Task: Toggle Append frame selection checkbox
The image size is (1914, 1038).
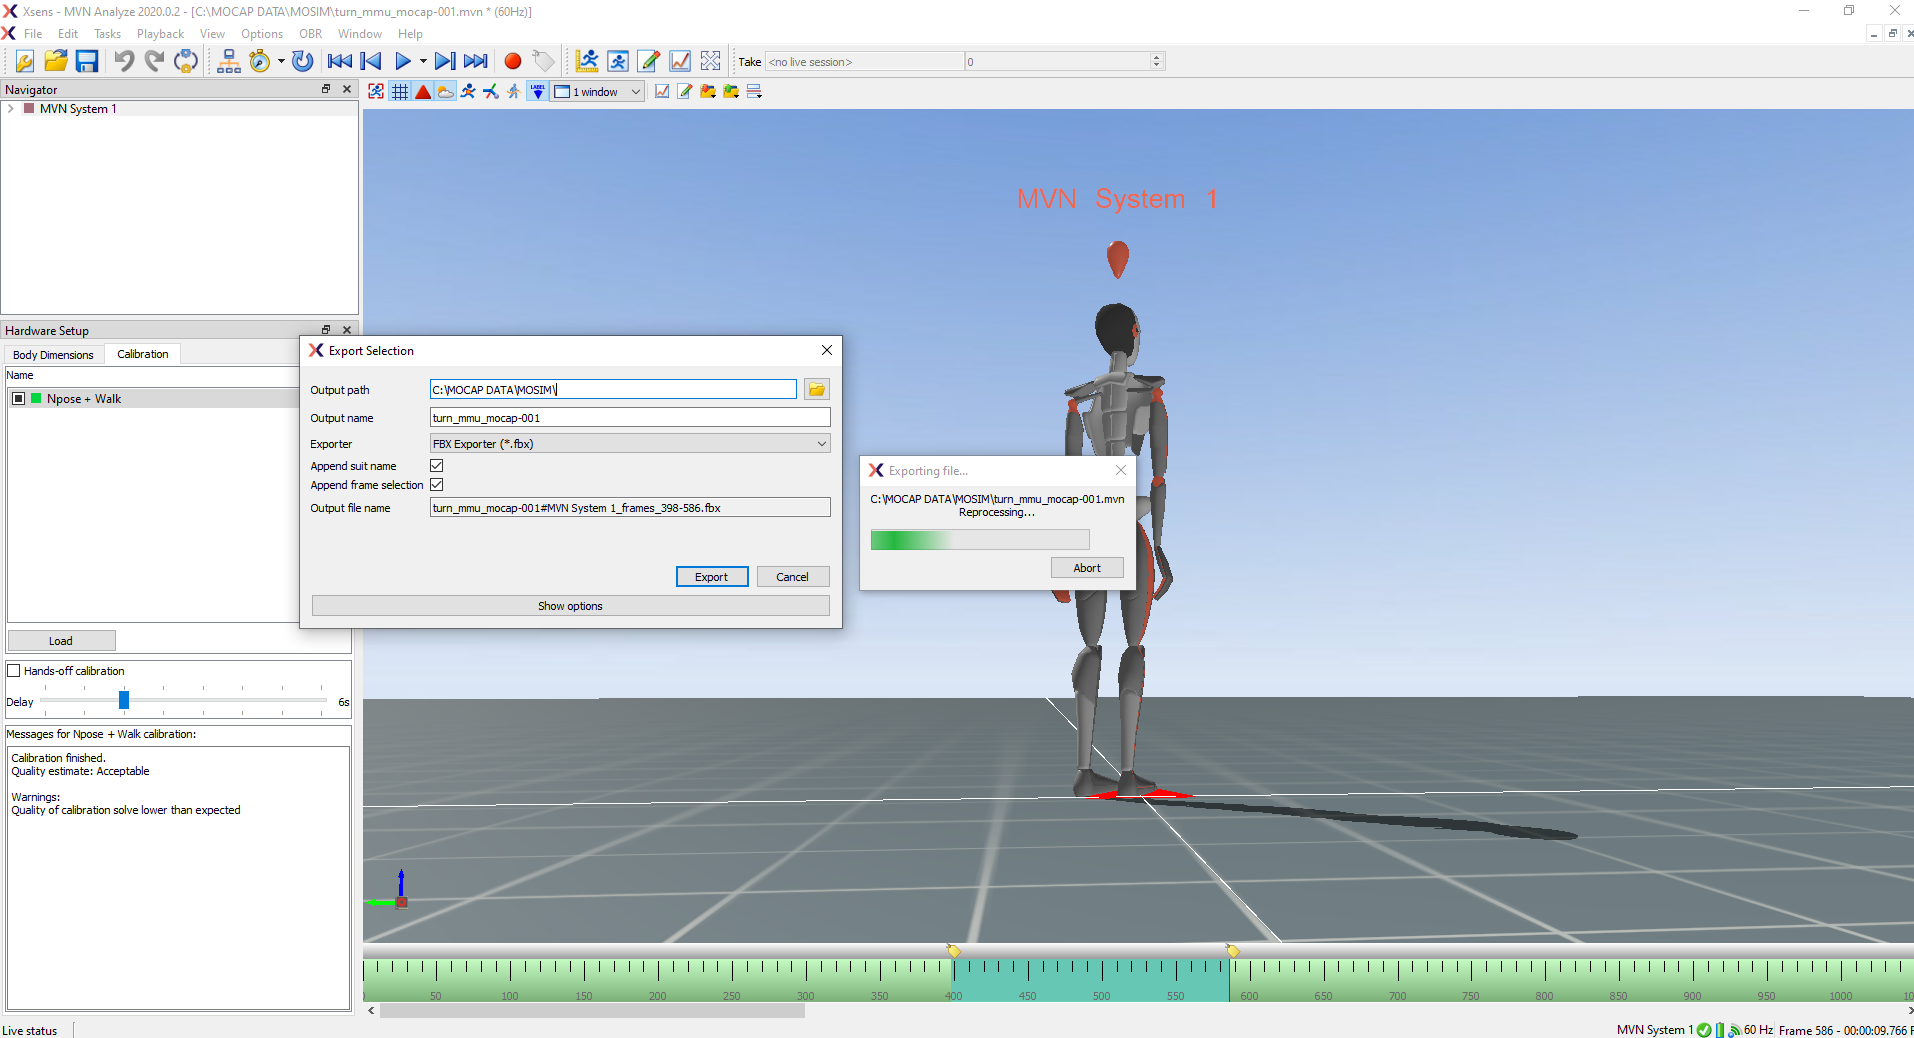Action: point(437,485)
